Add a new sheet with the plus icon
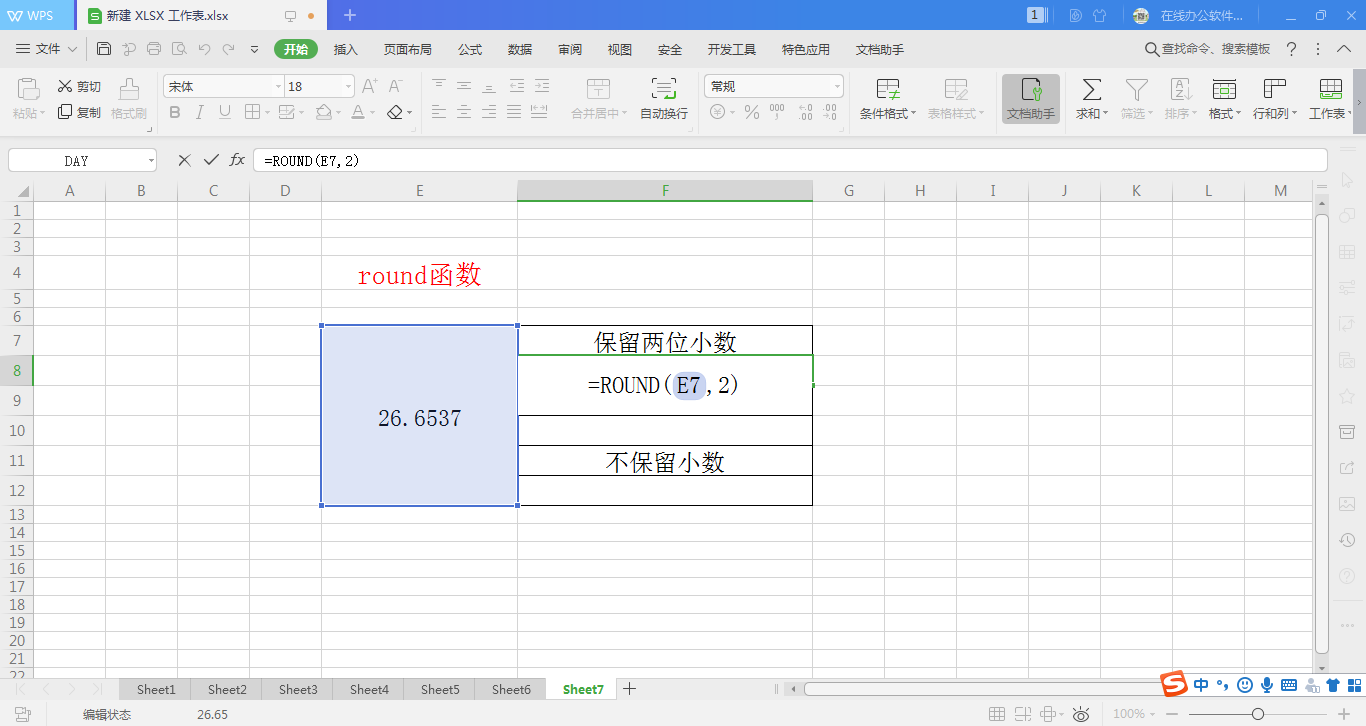This screenshot has height=726, width=1366. point(629,689)
